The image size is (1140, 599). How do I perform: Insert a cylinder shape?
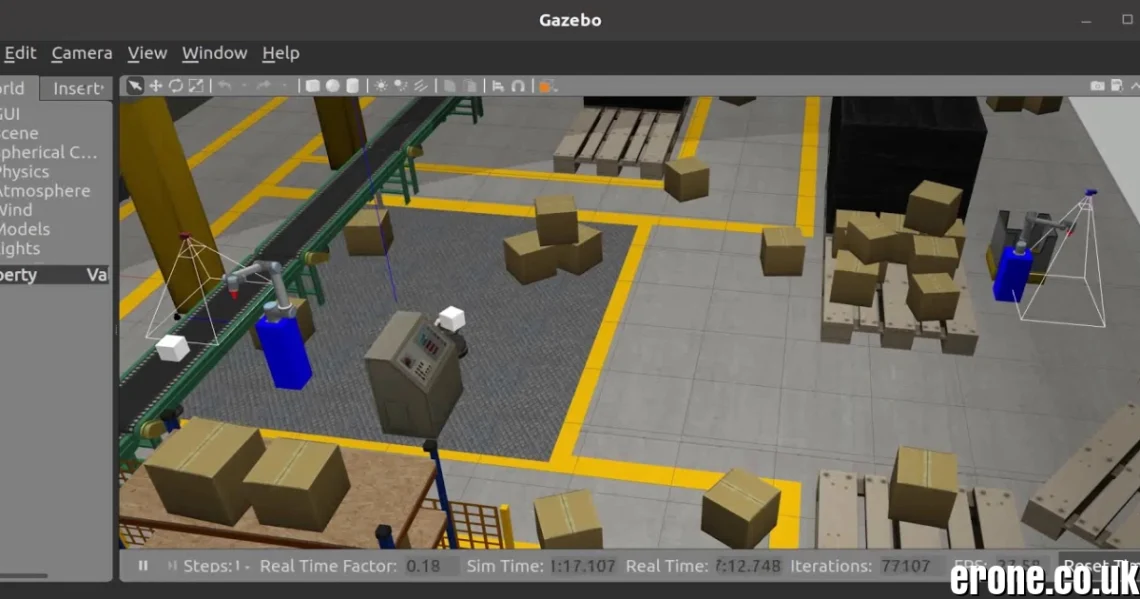(x=352, y=86)
